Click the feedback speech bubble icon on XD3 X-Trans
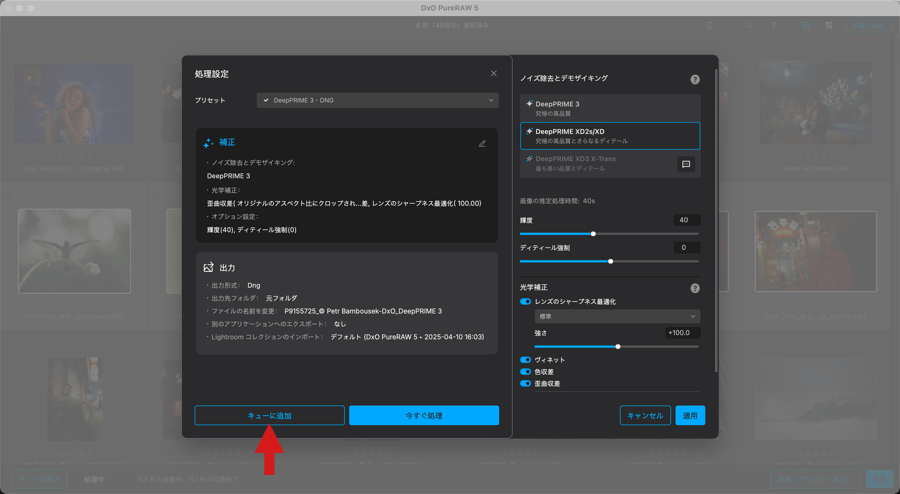The width and height of the screenshot is (900, 494). pos(686,165)
